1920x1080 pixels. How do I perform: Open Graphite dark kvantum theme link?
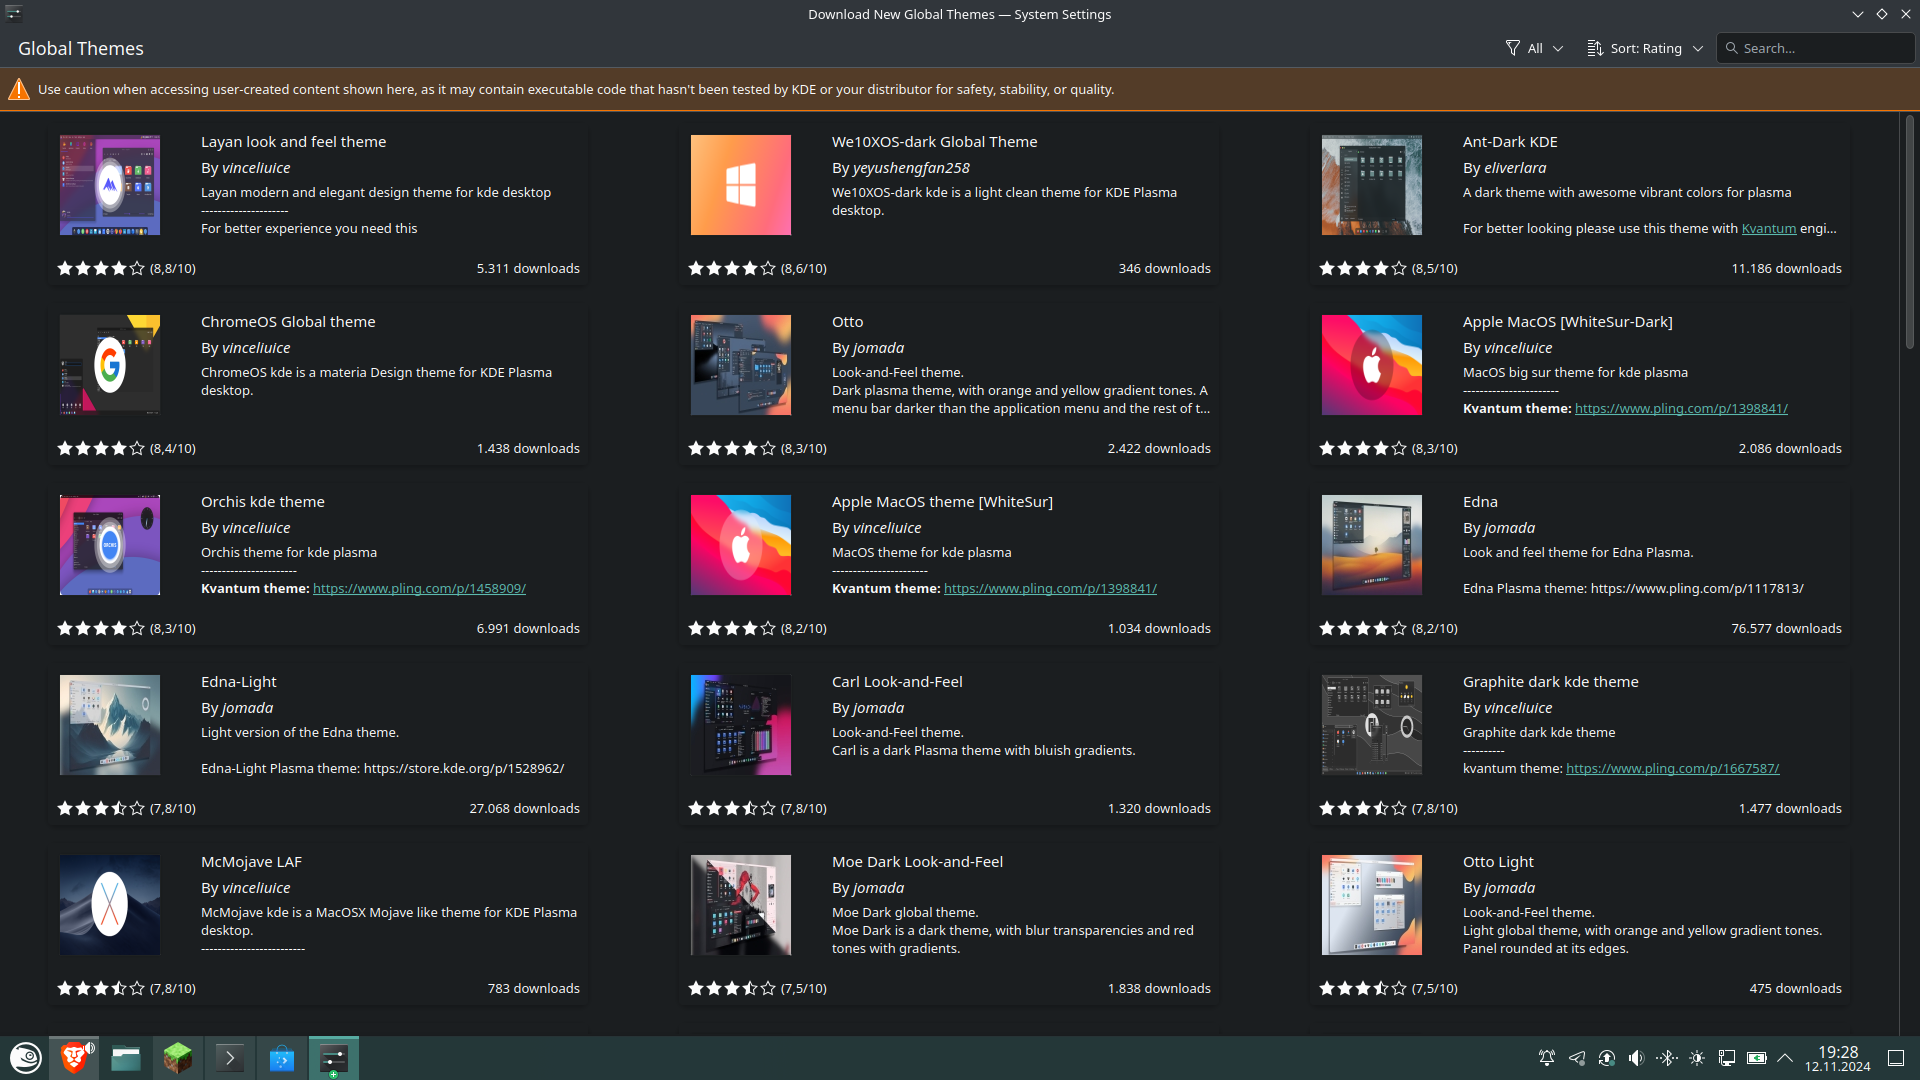tap(1672, 769)
